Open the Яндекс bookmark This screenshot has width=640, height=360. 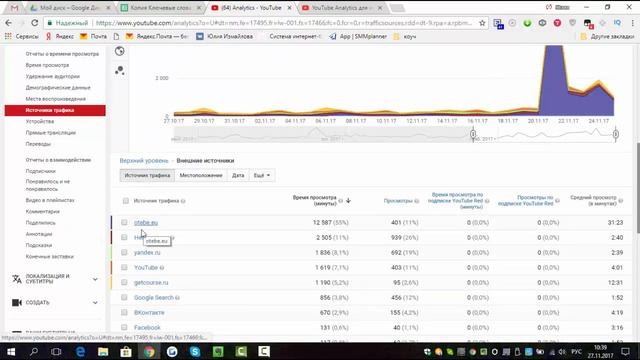point(60,36)
